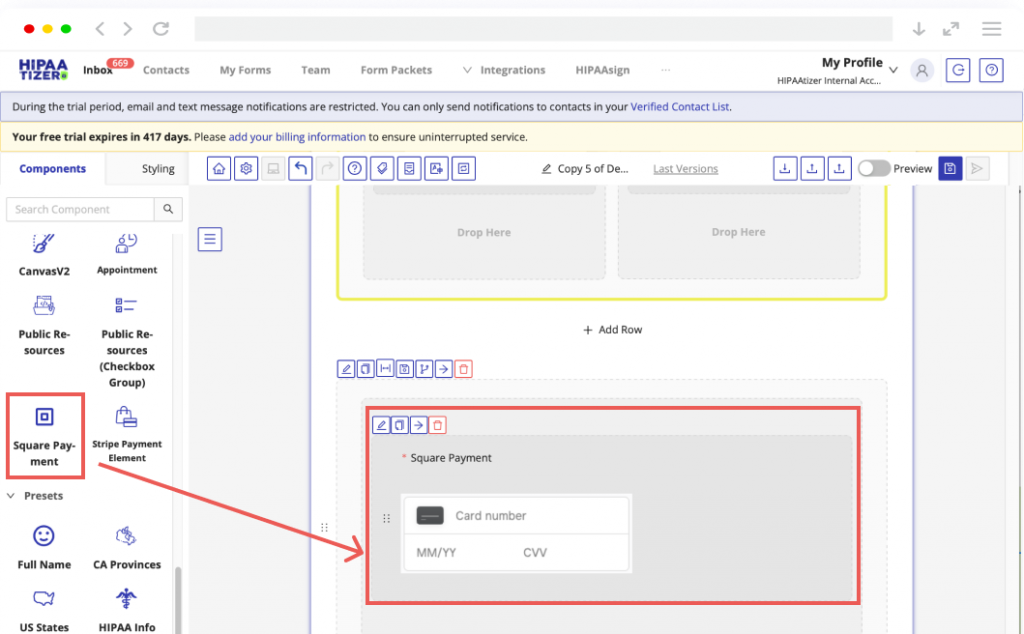Click the Public Resources component

(44, 326)
